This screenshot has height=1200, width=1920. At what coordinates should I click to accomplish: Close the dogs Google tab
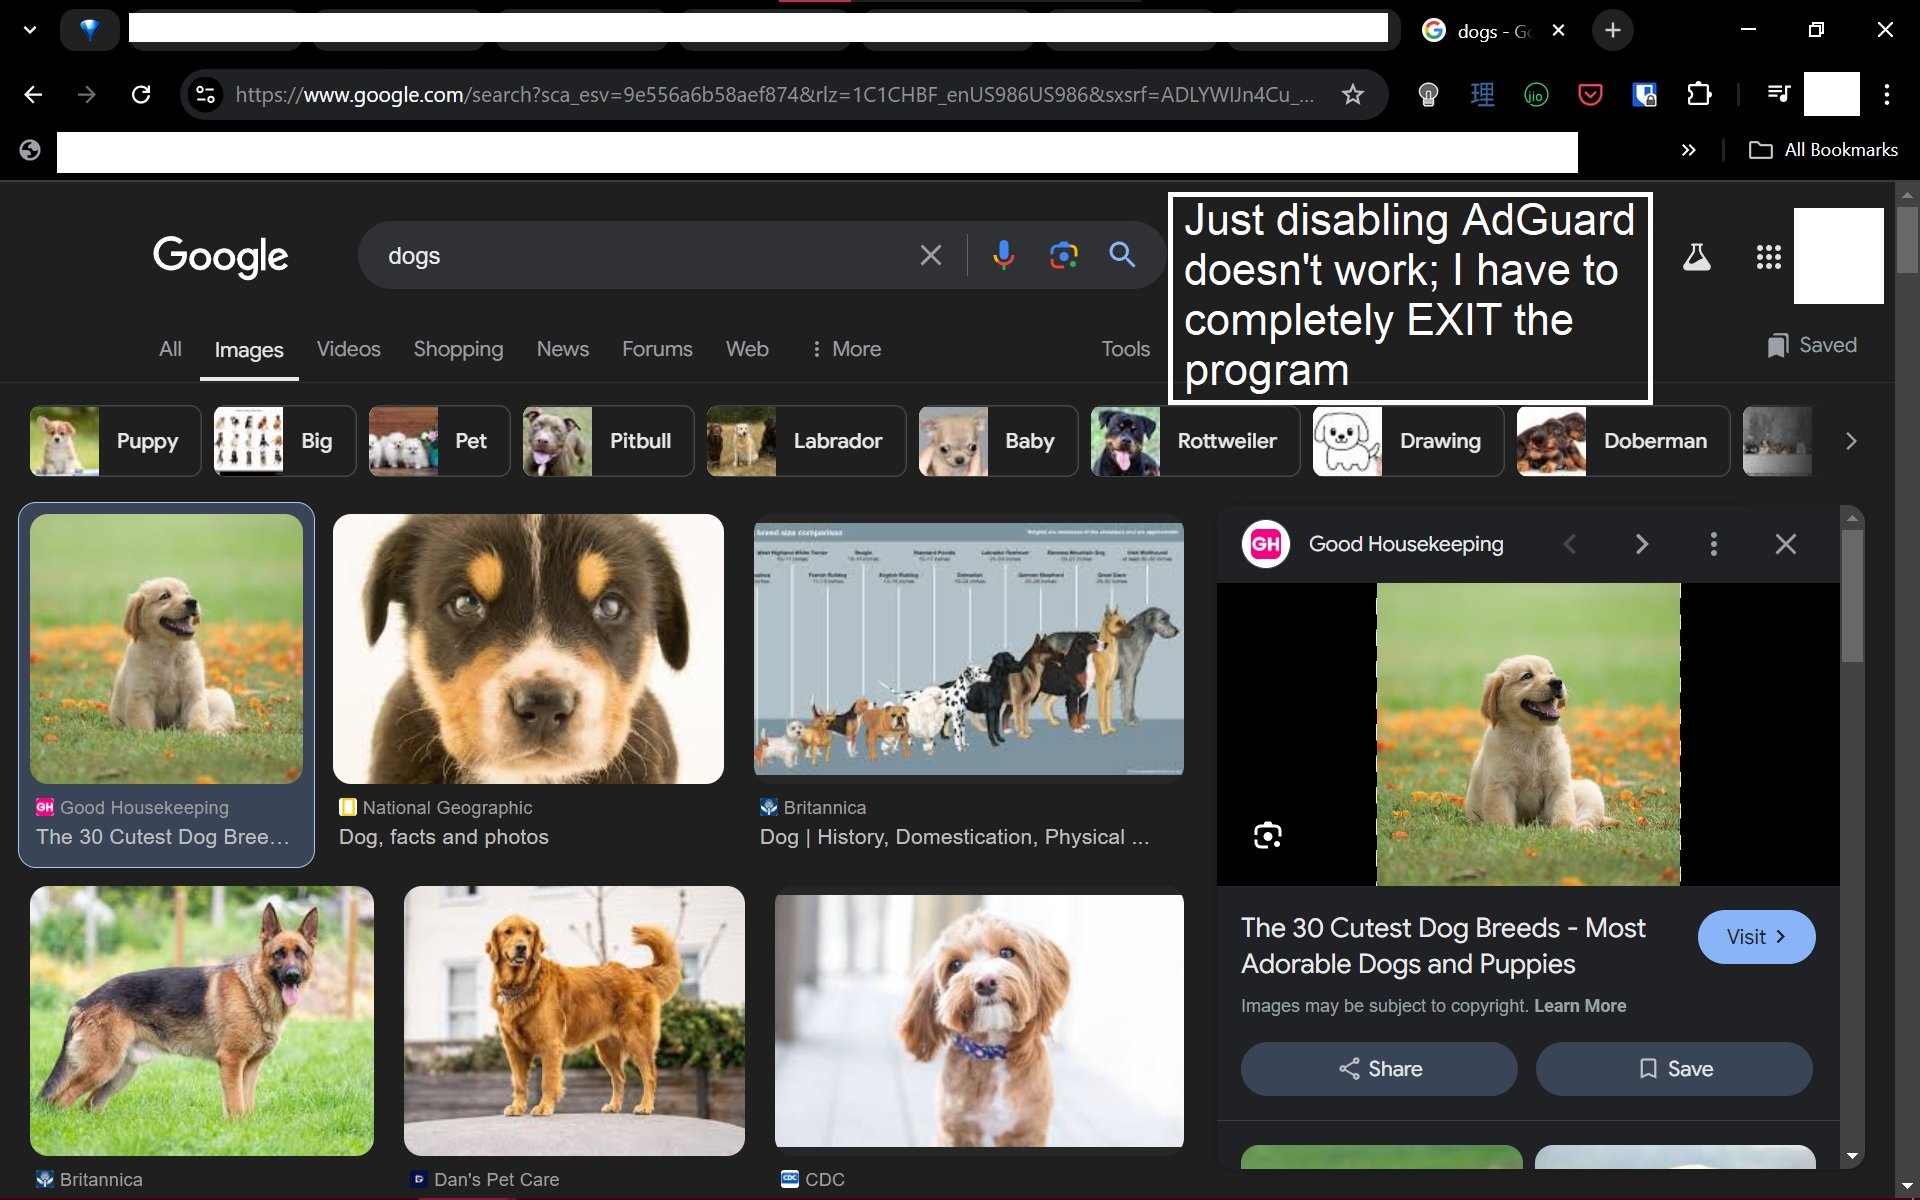tap(1558, 30)
